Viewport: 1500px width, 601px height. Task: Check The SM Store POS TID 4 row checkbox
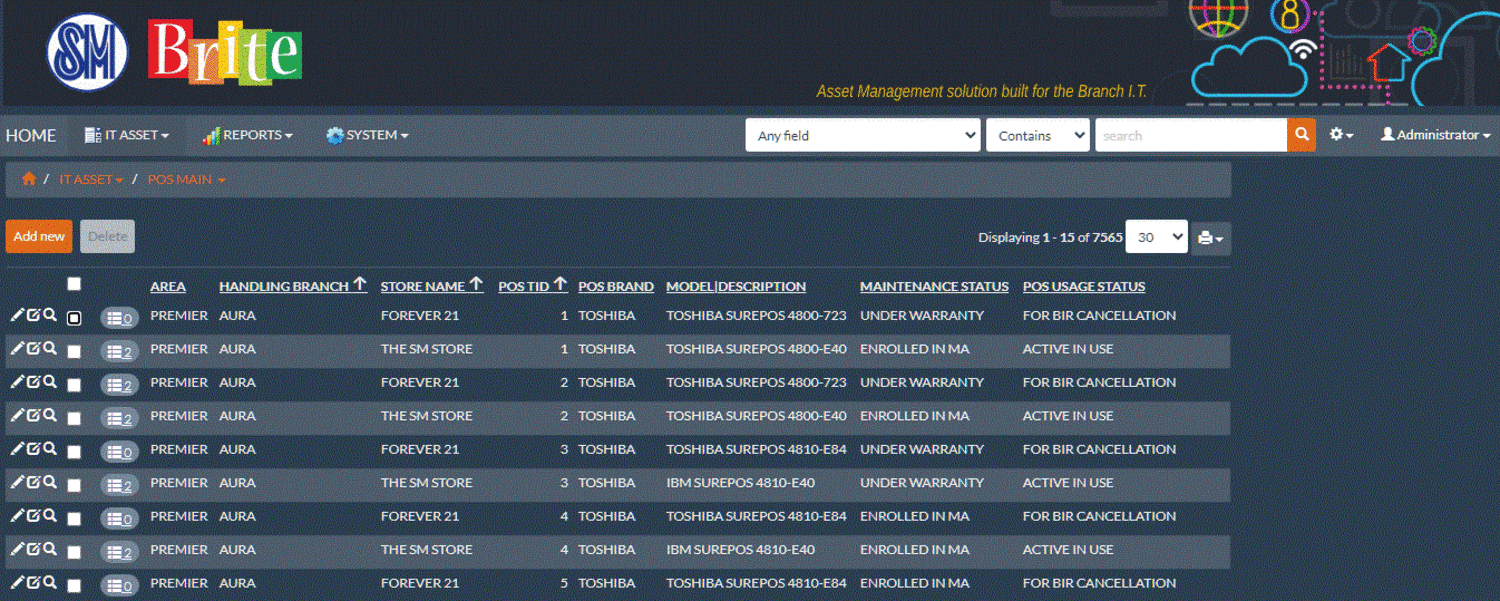click(x=74, y=552)
